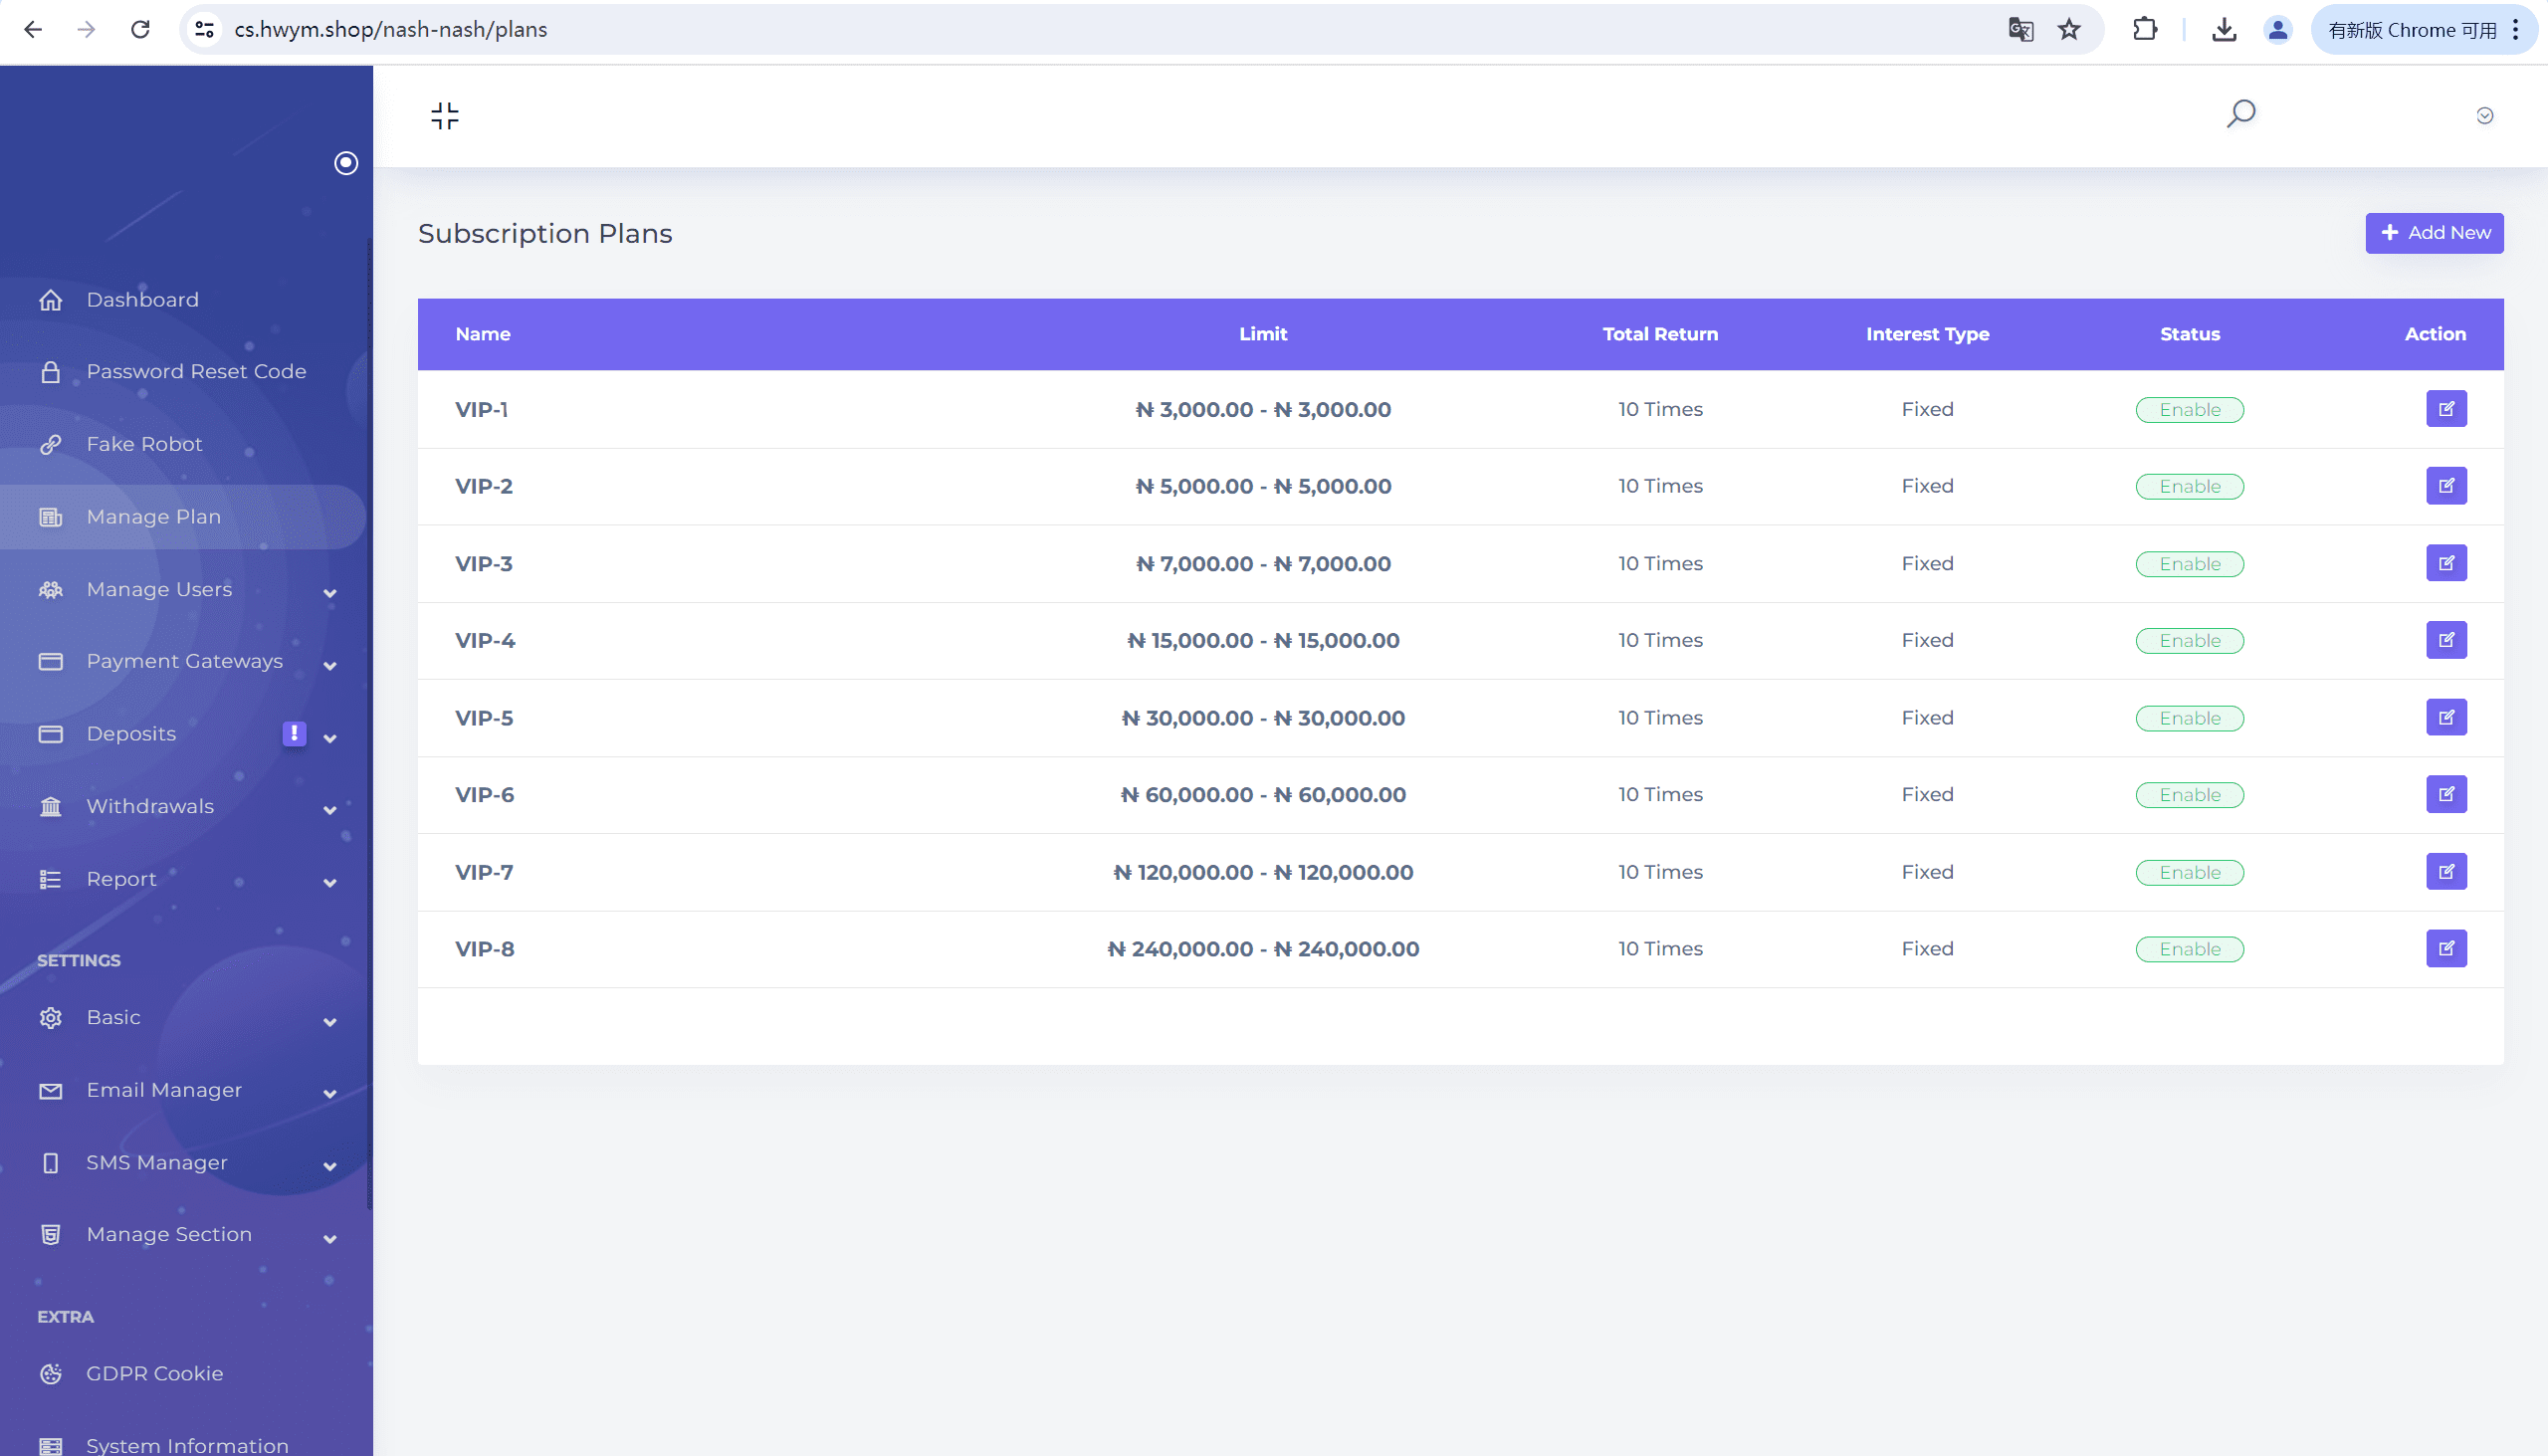
Task: Click the edit icon for VIP-1 plan
Action: click(2445, 409)
